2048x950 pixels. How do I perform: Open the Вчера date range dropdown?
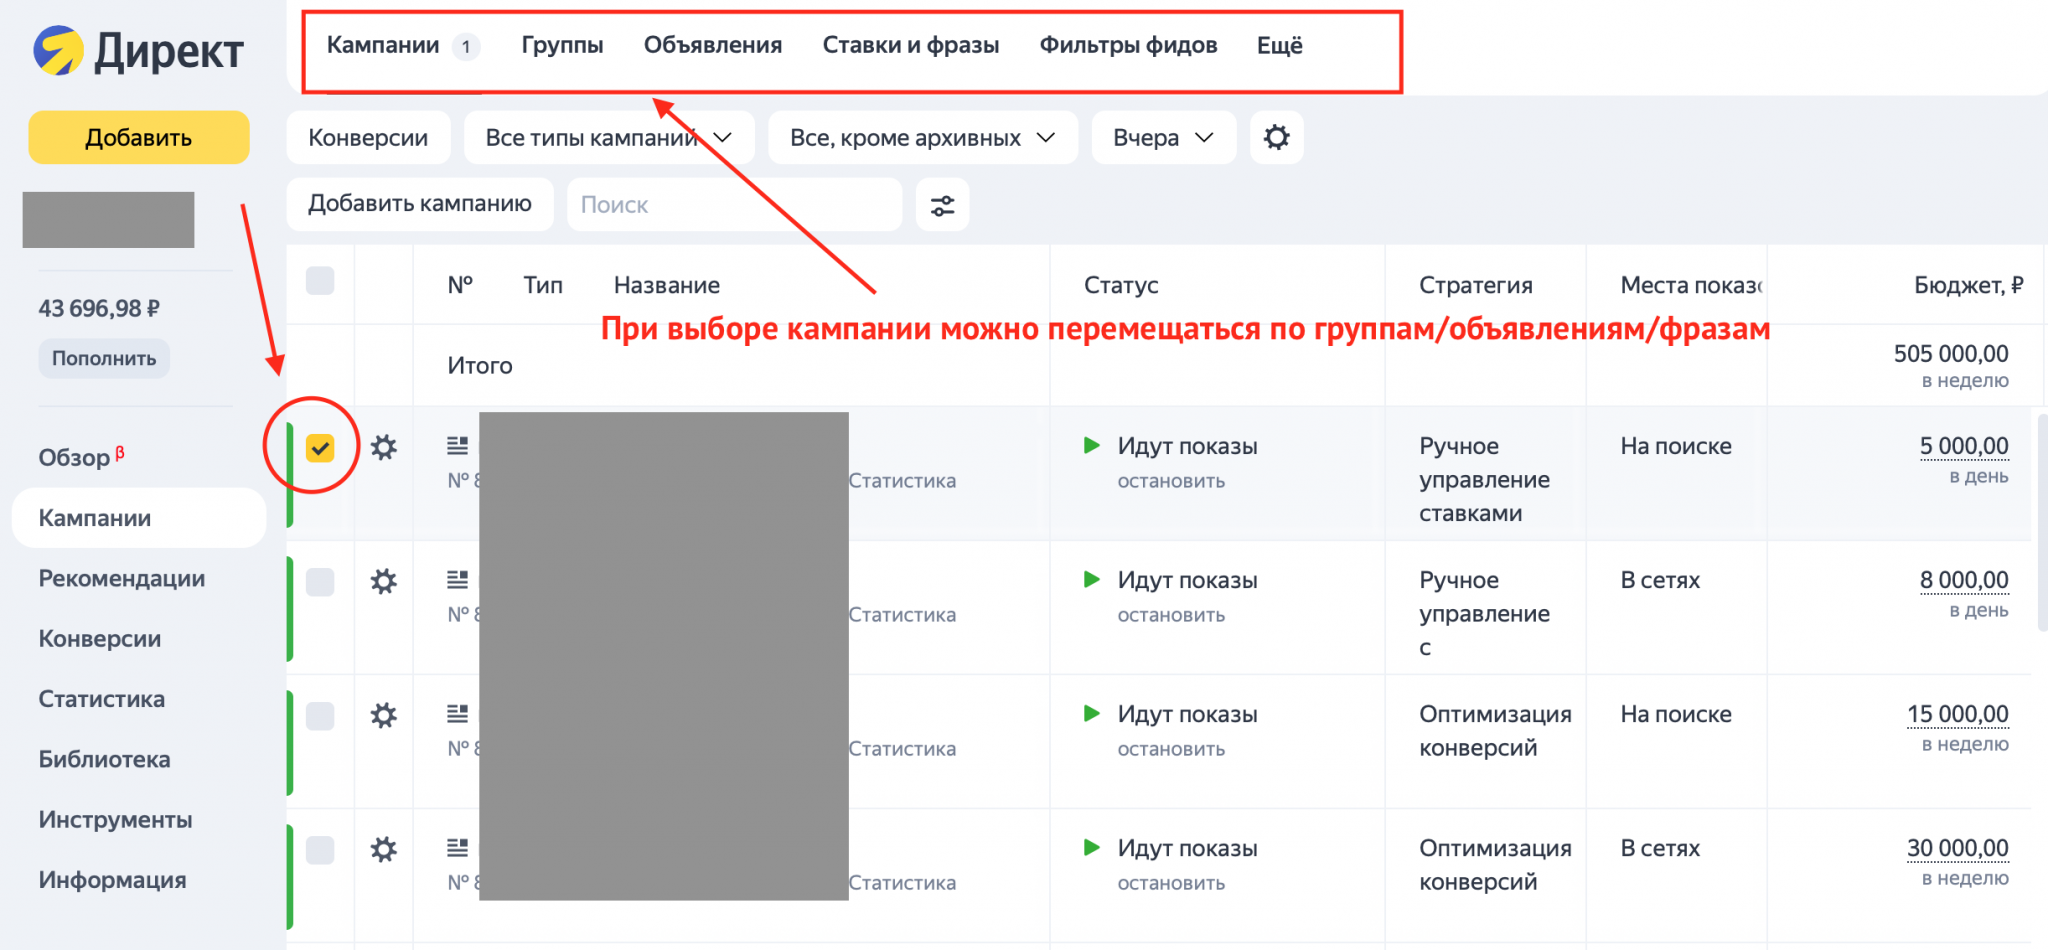[1164, 137]
